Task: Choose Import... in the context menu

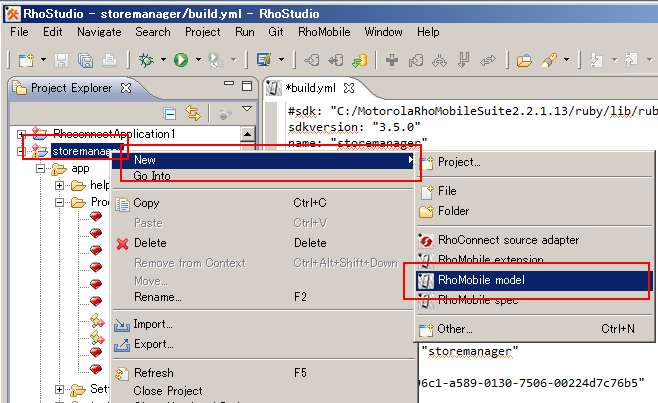Action: [x=264, y=324]
